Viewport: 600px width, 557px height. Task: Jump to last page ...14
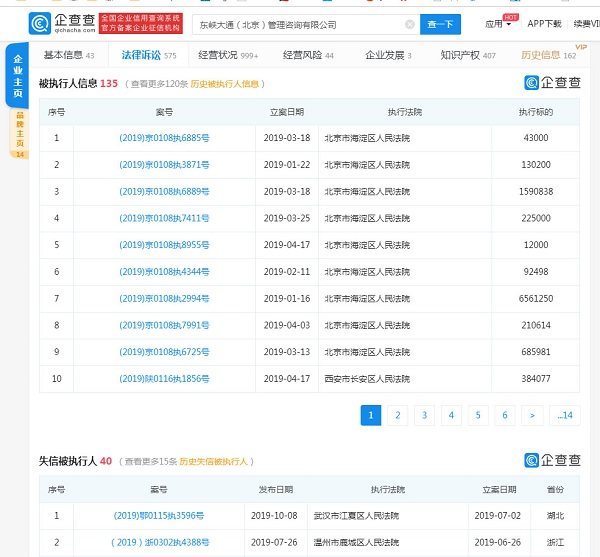pos(565,415)
